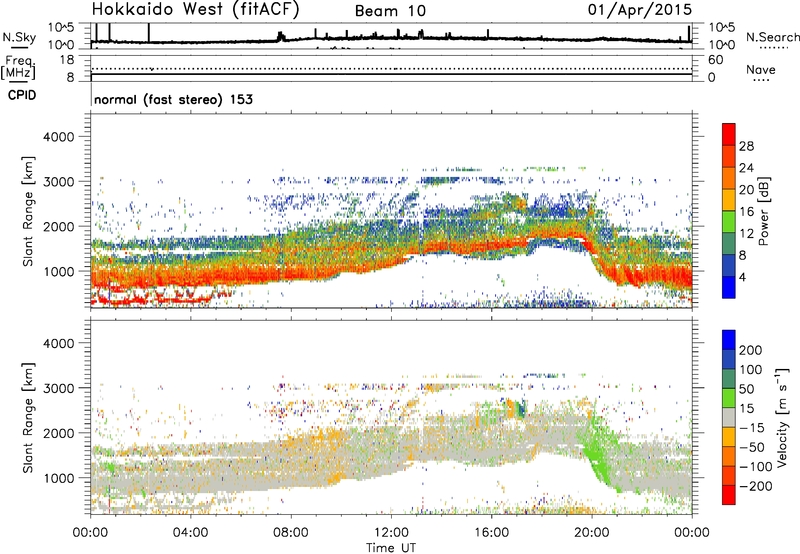The width and height of the screenshot is (800, 554).
Task: Click velocity colorbar tick '200'
Action: tap(751, 350)
